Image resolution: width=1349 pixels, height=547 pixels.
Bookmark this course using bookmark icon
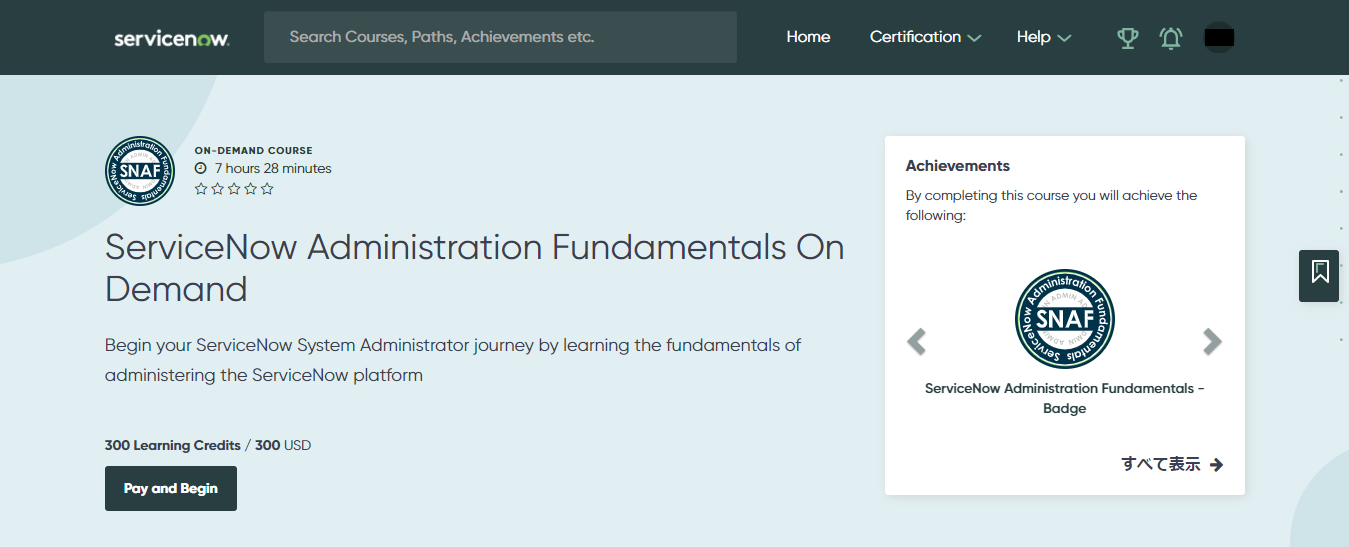pos(1319,272)
